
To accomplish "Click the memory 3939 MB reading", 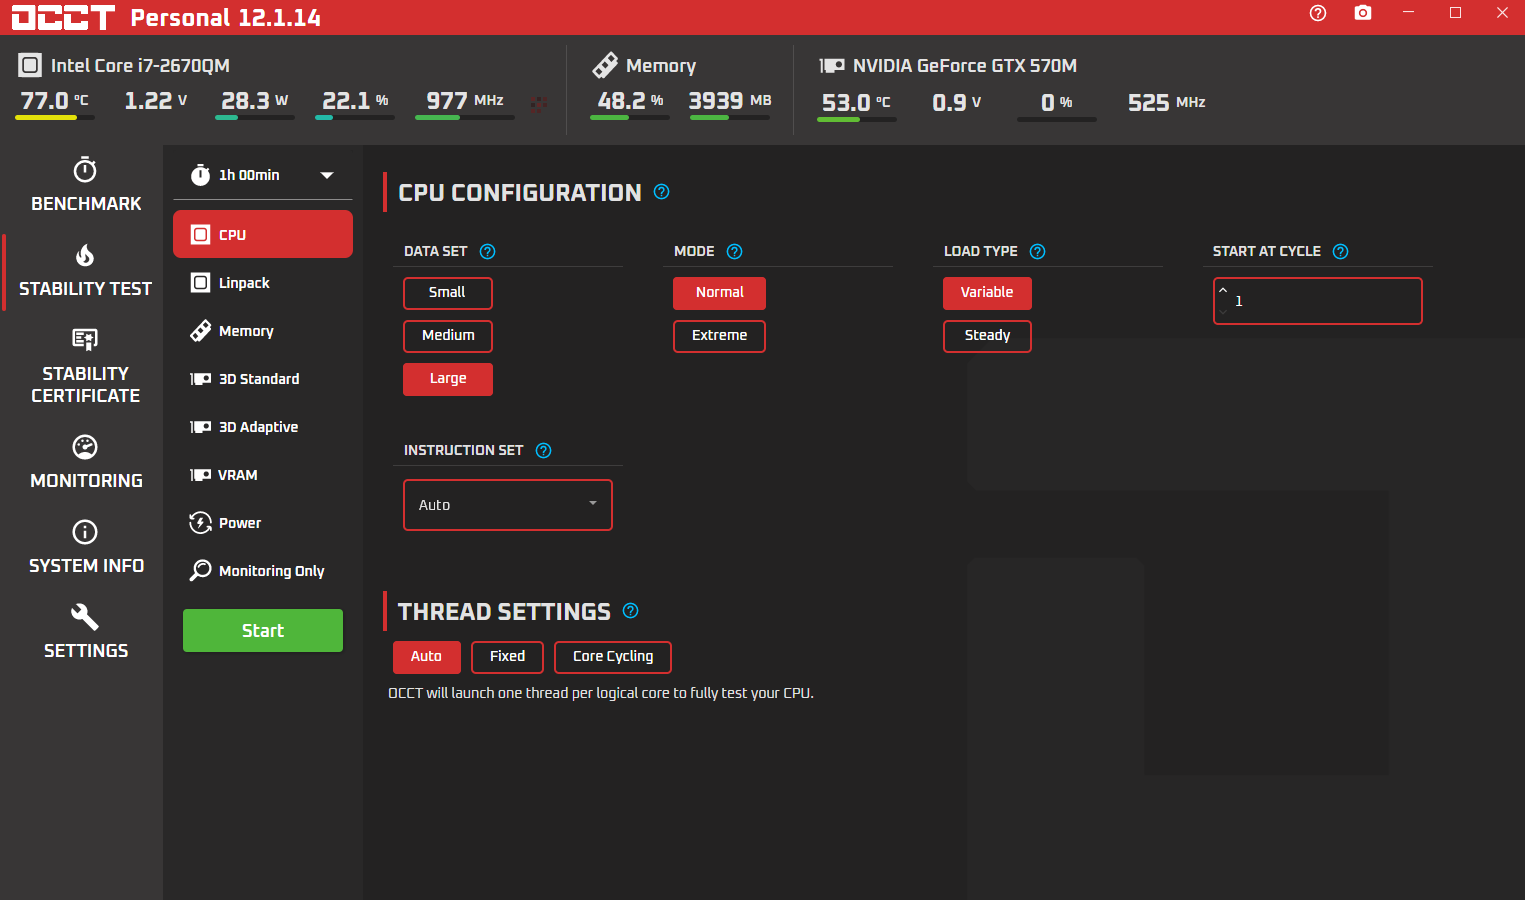I will 730,101.
